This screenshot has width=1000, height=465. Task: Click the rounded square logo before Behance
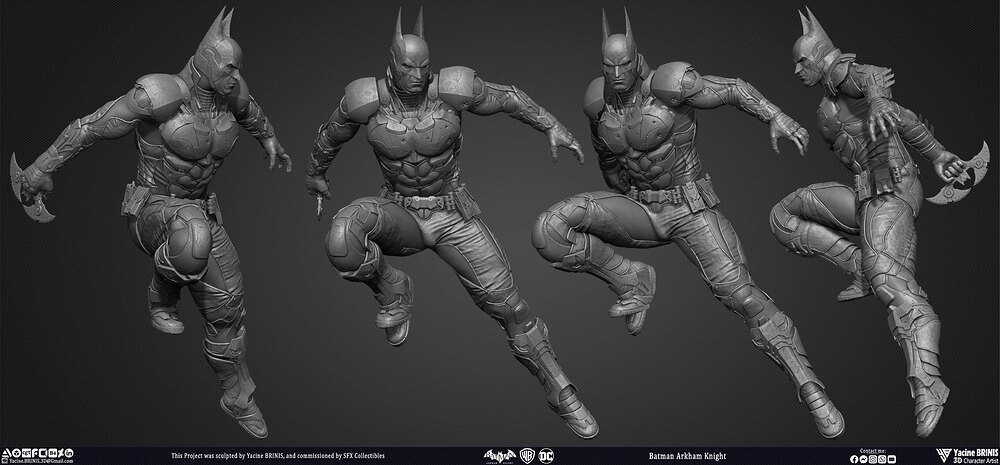[x=43, y=453]
